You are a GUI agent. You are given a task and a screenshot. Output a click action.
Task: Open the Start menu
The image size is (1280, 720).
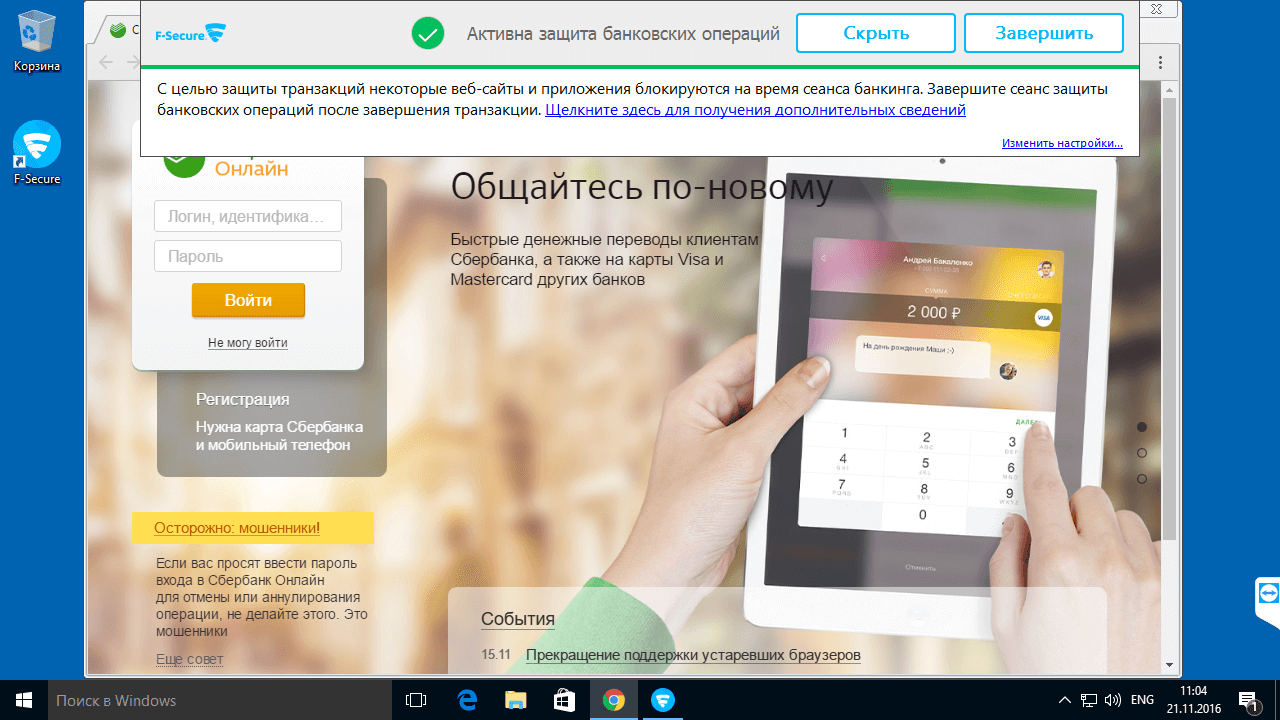coord(22,700)
